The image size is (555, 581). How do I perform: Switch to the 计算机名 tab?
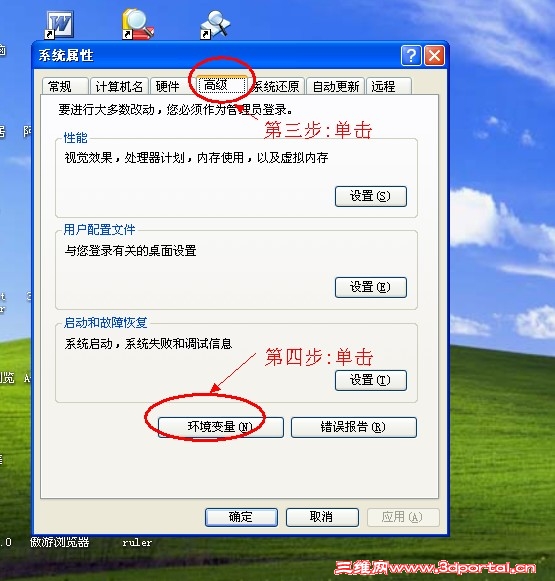tap(119, 86)
